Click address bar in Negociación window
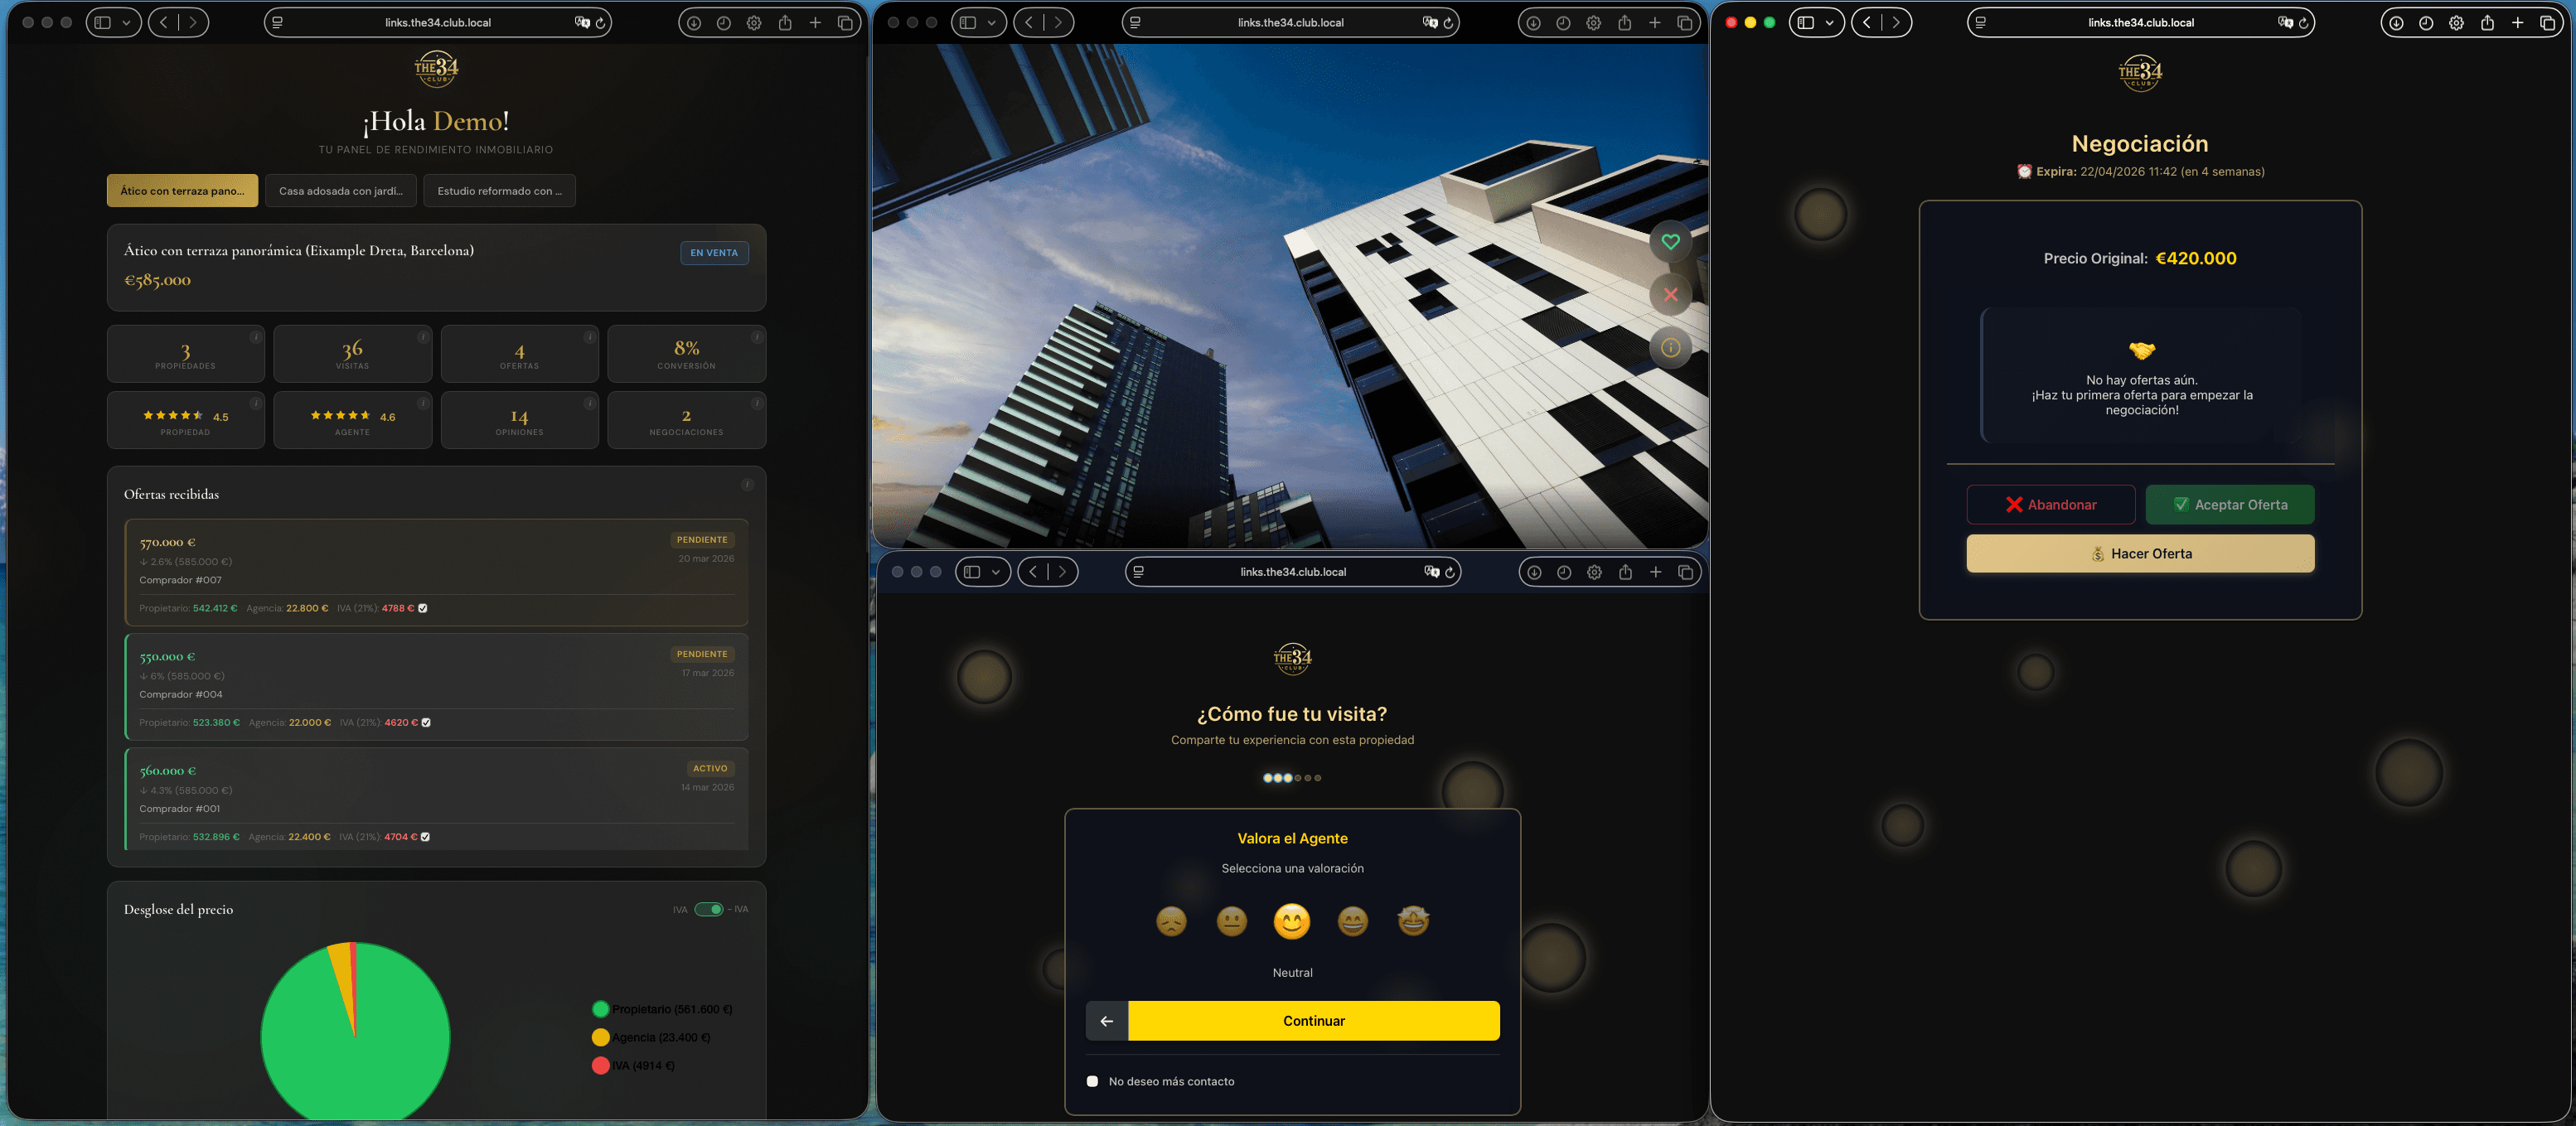This screenshot has height=1126, width=2576. click(x=2140, y=23)
